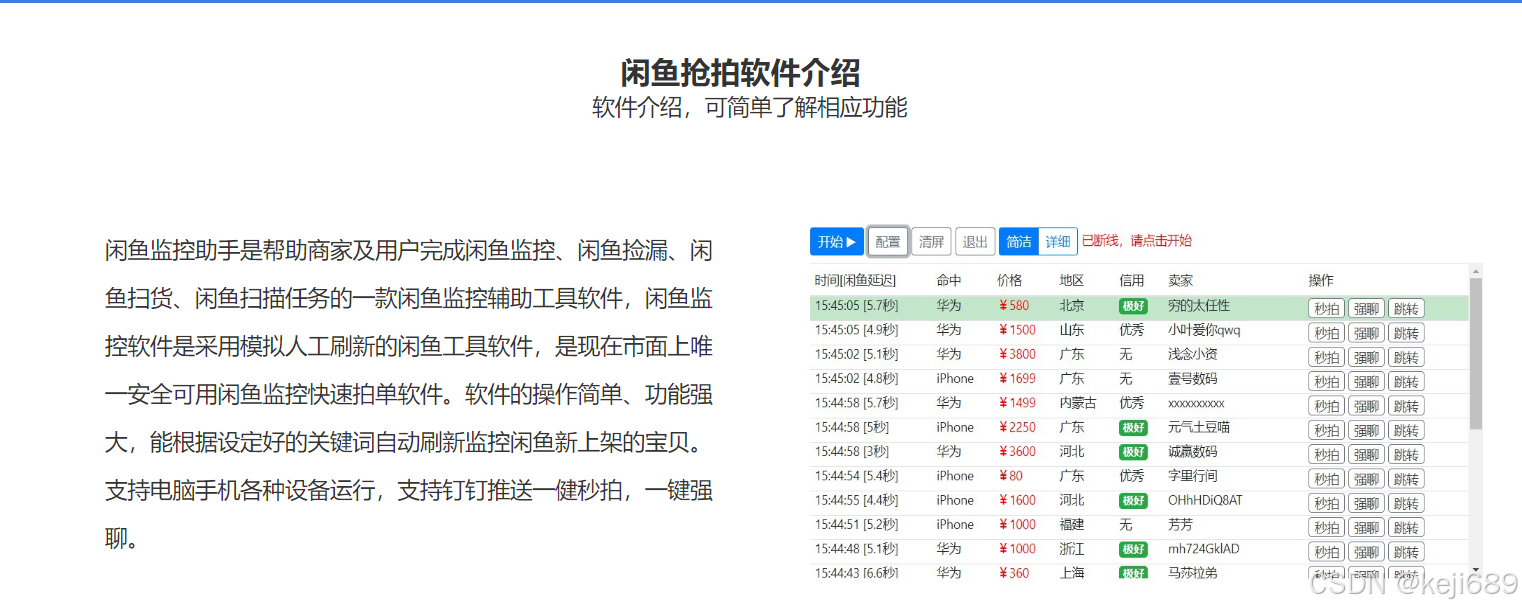Click the 地区 column header

click(1072, 280)
